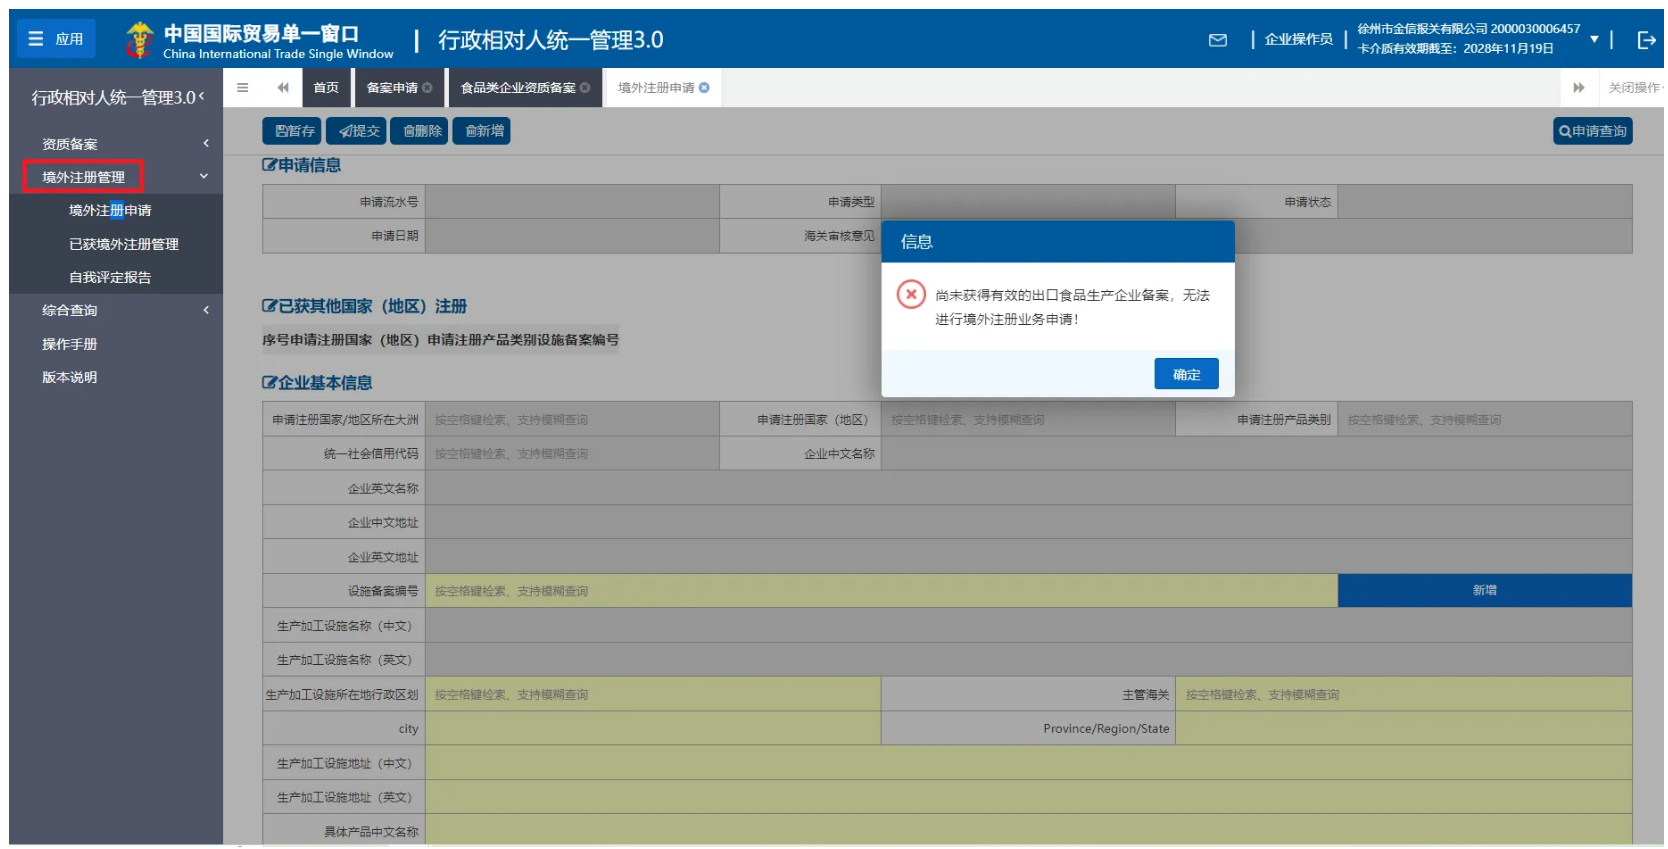
Task: Close the 食品类企业资质备案 tab
Action: (585, 88)
